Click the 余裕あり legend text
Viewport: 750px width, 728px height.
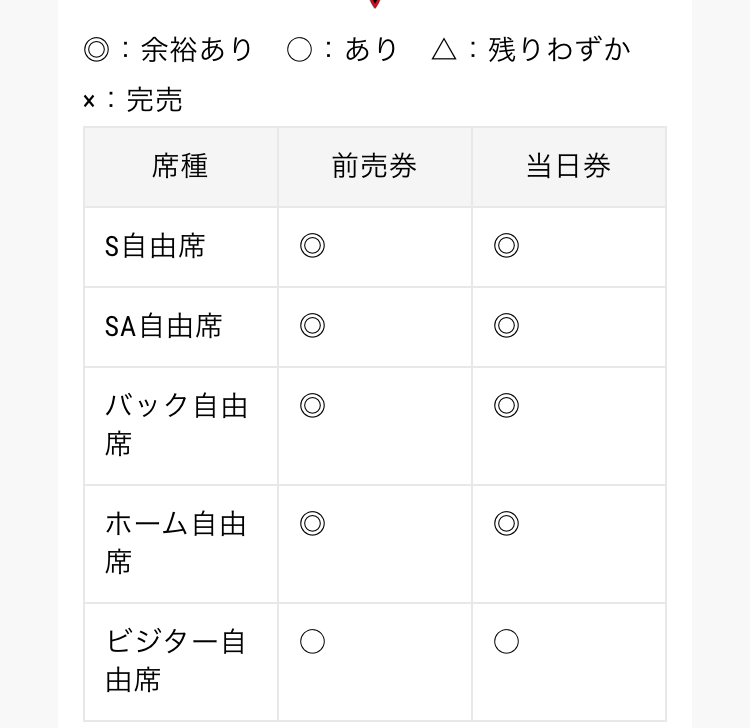(x=196, y=50)
